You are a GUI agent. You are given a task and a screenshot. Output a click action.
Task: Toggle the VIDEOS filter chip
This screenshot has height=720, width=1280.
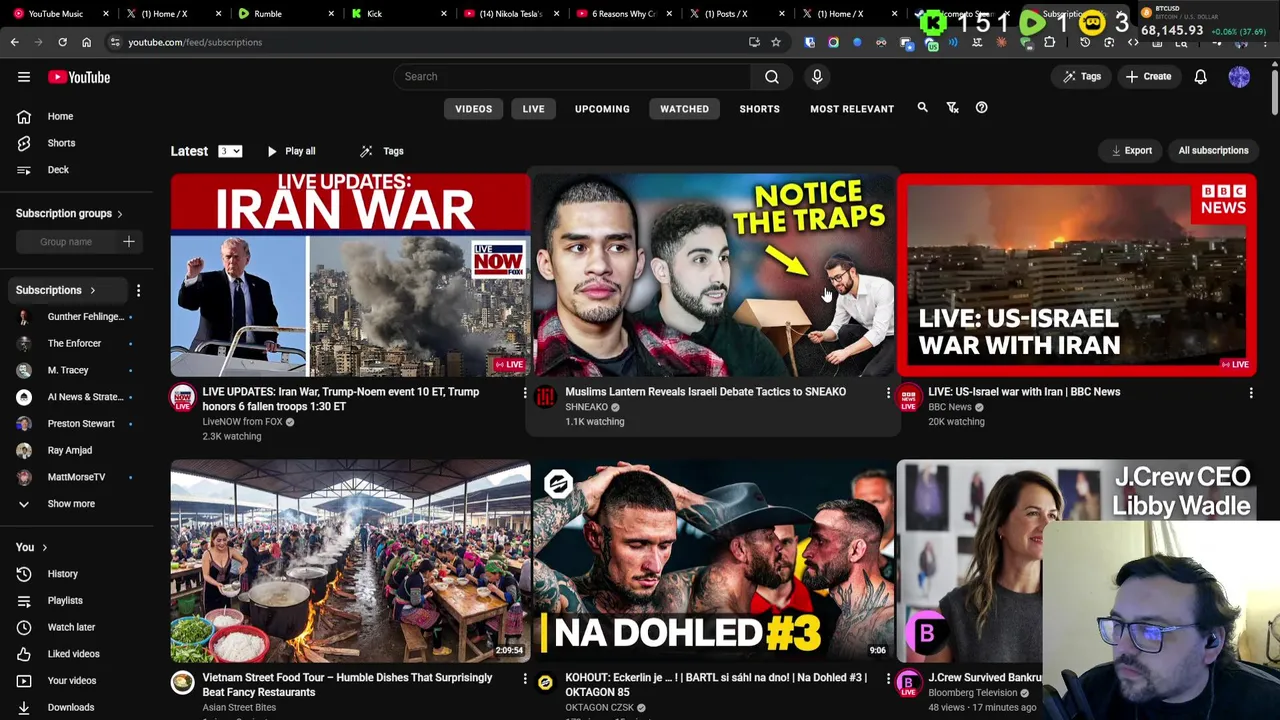(473, 109)
